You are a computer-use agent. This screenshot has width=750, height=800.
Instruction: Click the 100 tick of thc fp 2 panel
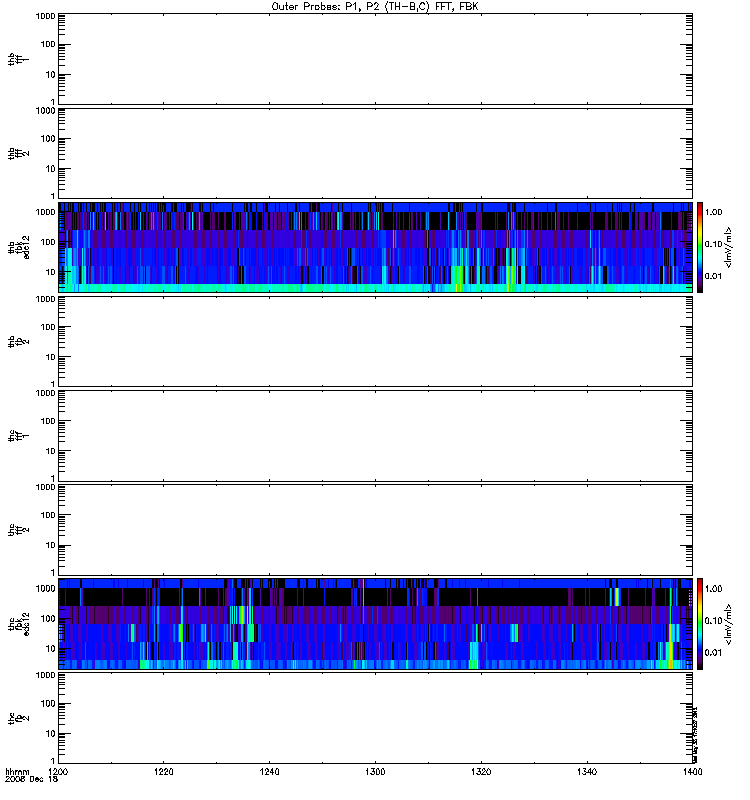tap(48, 704)
